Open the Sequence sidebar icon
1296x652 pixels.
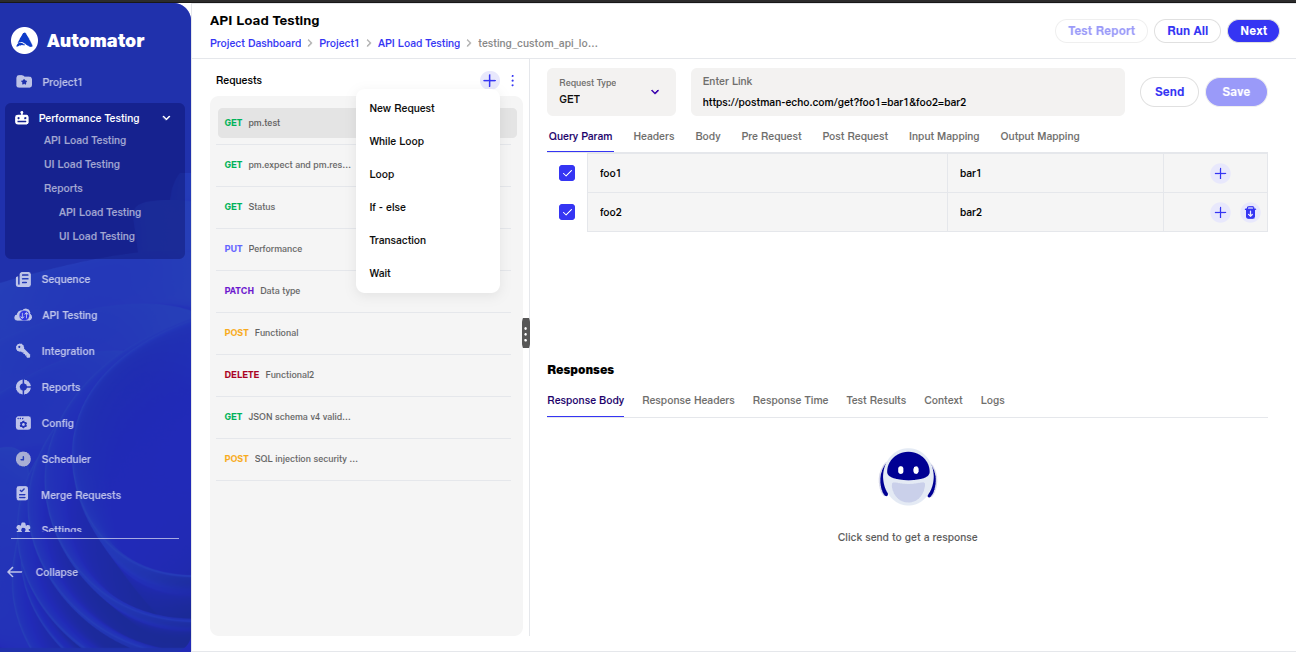coord(23,279)
